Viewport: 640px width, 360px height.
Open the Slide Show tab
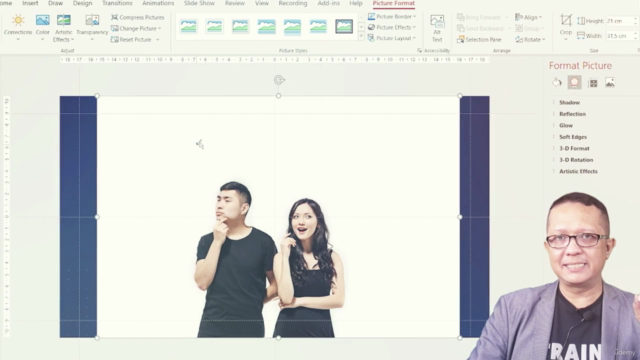199,3
